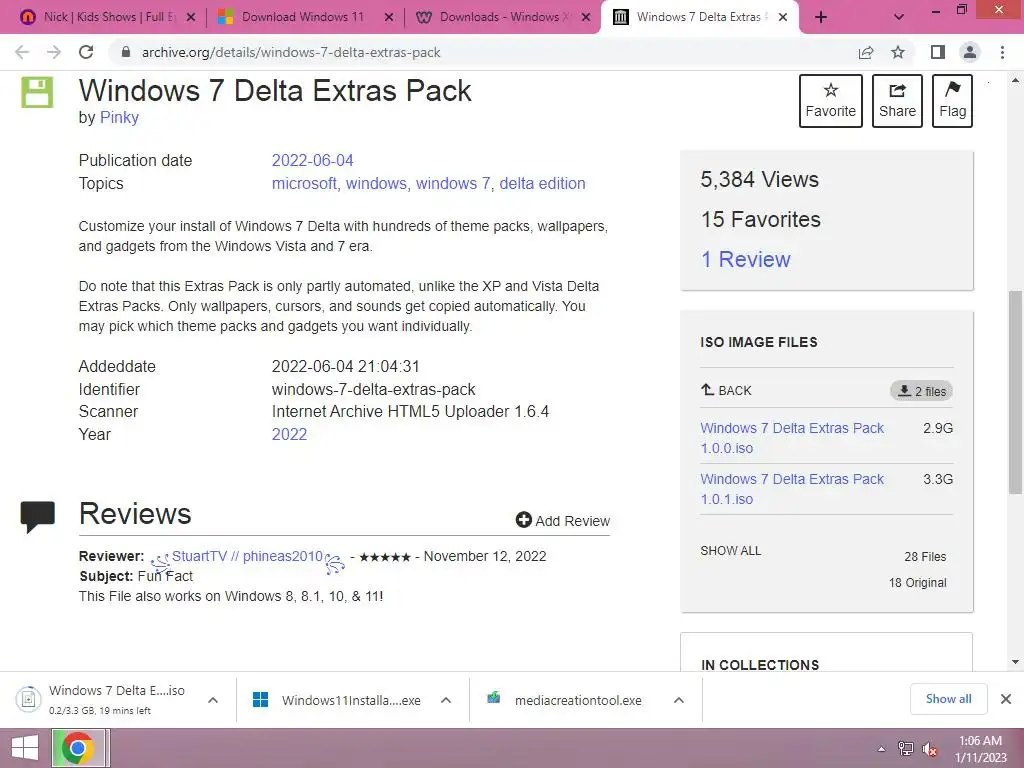The image size is (1024, 768).
Task: Download Windows 7 Delta Extras Pack 1.0.0.iso
Action: 792,438
